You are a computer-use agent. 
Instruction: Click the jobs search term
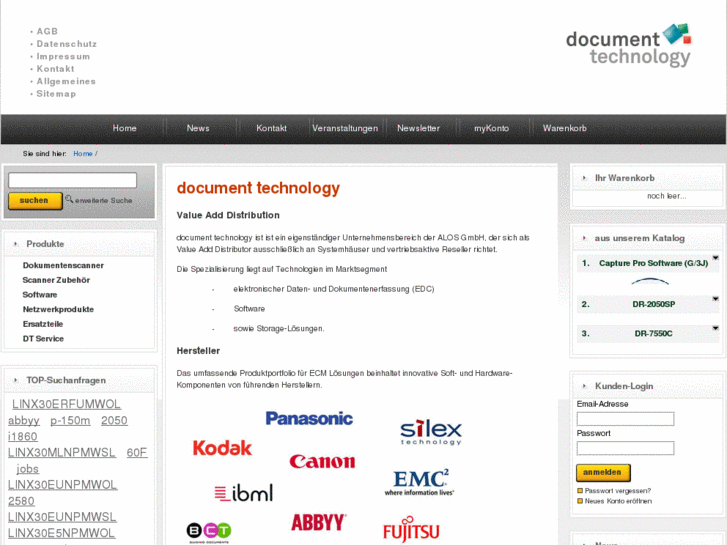point(28,469)
